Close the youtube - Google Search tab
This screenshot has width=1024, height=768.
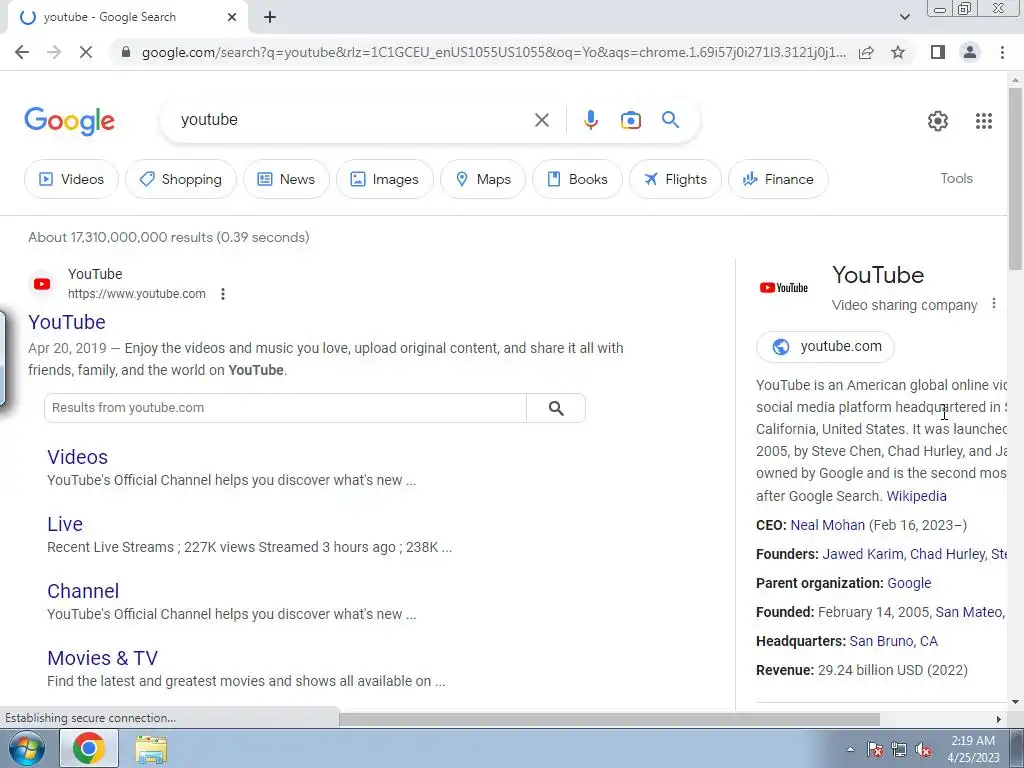[232, 17]
